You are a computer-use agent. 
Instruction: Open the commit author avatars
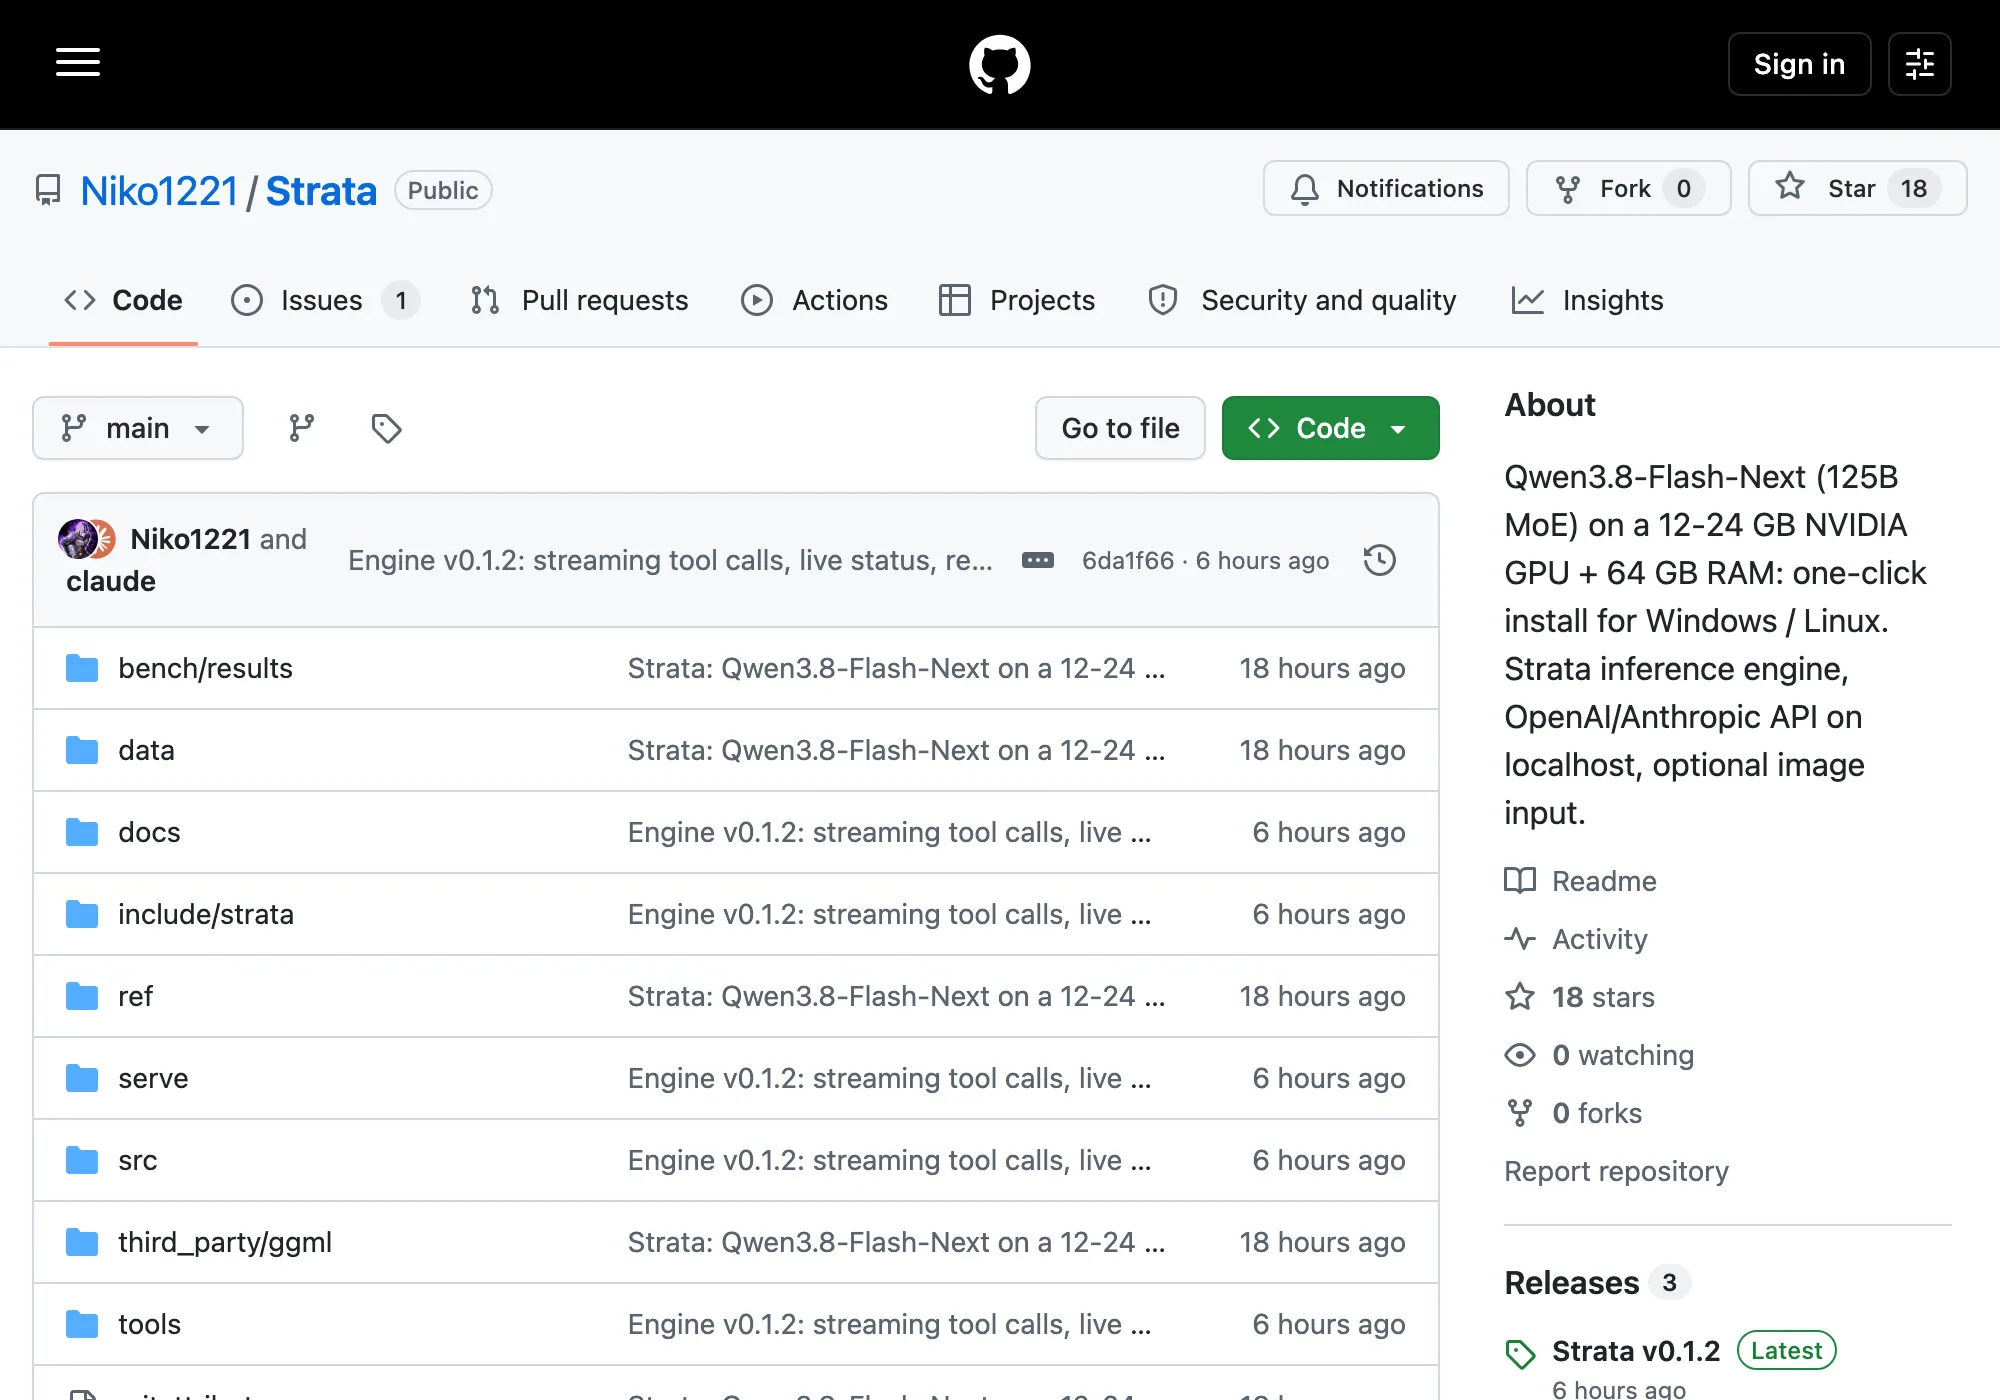point(87,539)
